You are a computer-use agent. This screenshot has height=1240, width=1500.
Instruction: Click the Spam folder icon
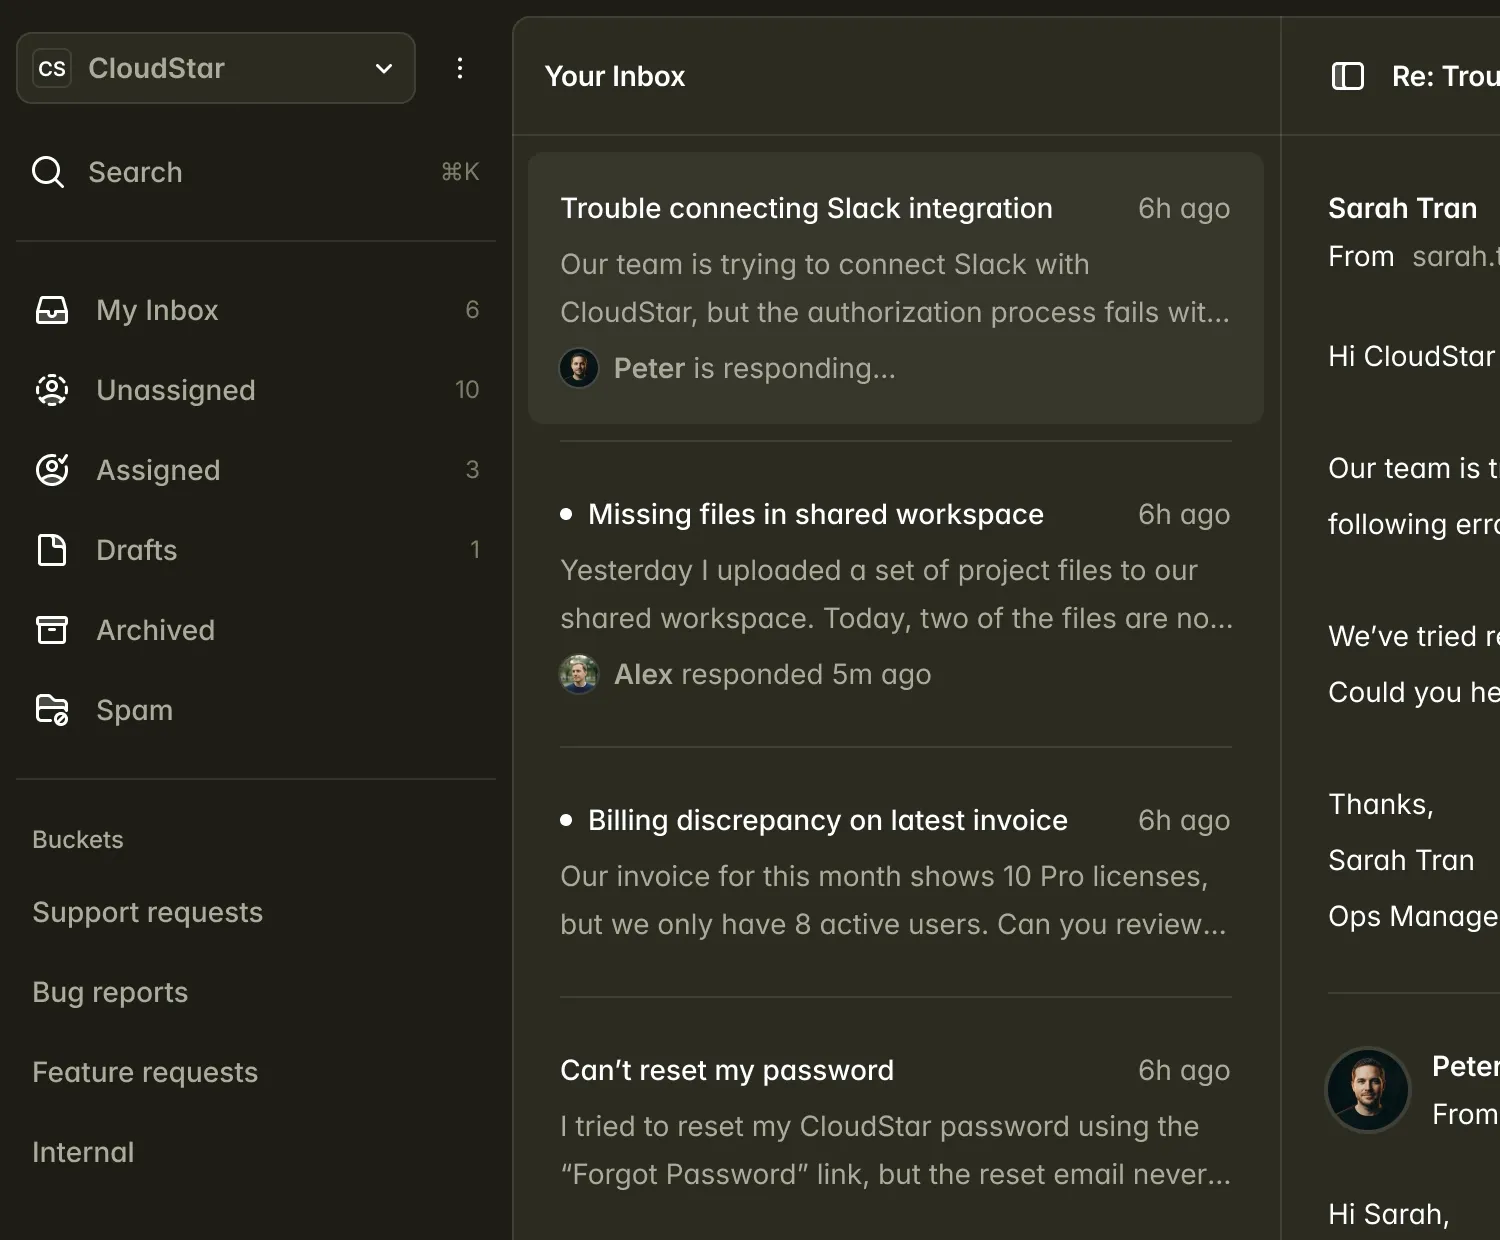(52, 710)
